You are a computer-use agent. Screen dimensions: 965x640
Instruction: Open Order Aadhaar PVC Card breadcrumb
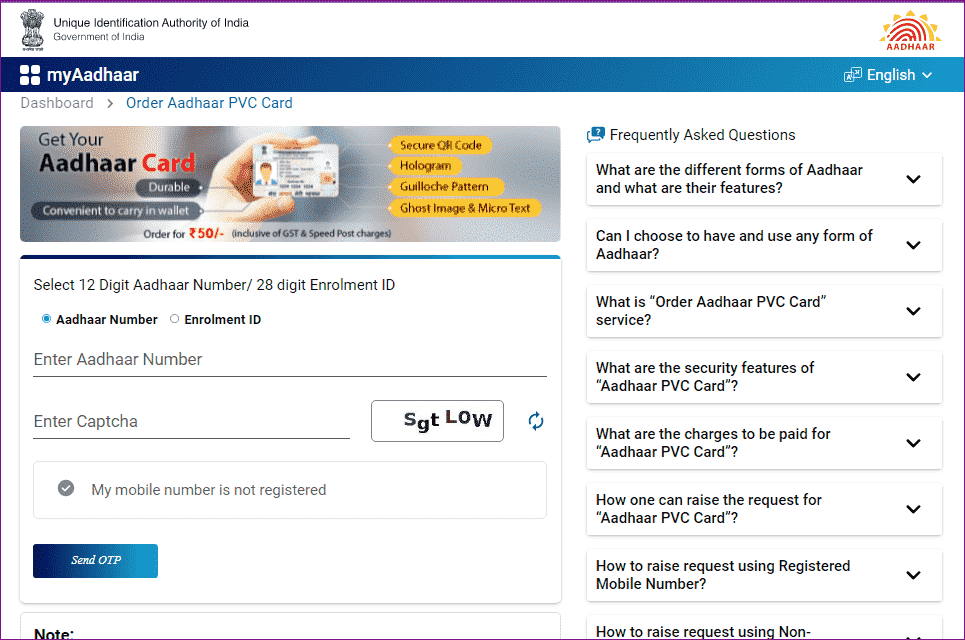[x=209, y=103]
